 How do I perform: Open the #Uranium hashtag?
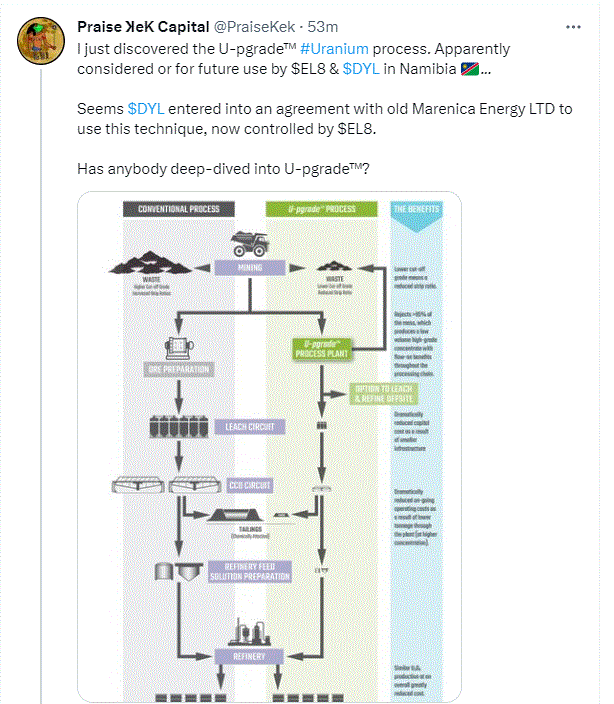(x=334, y=49)
